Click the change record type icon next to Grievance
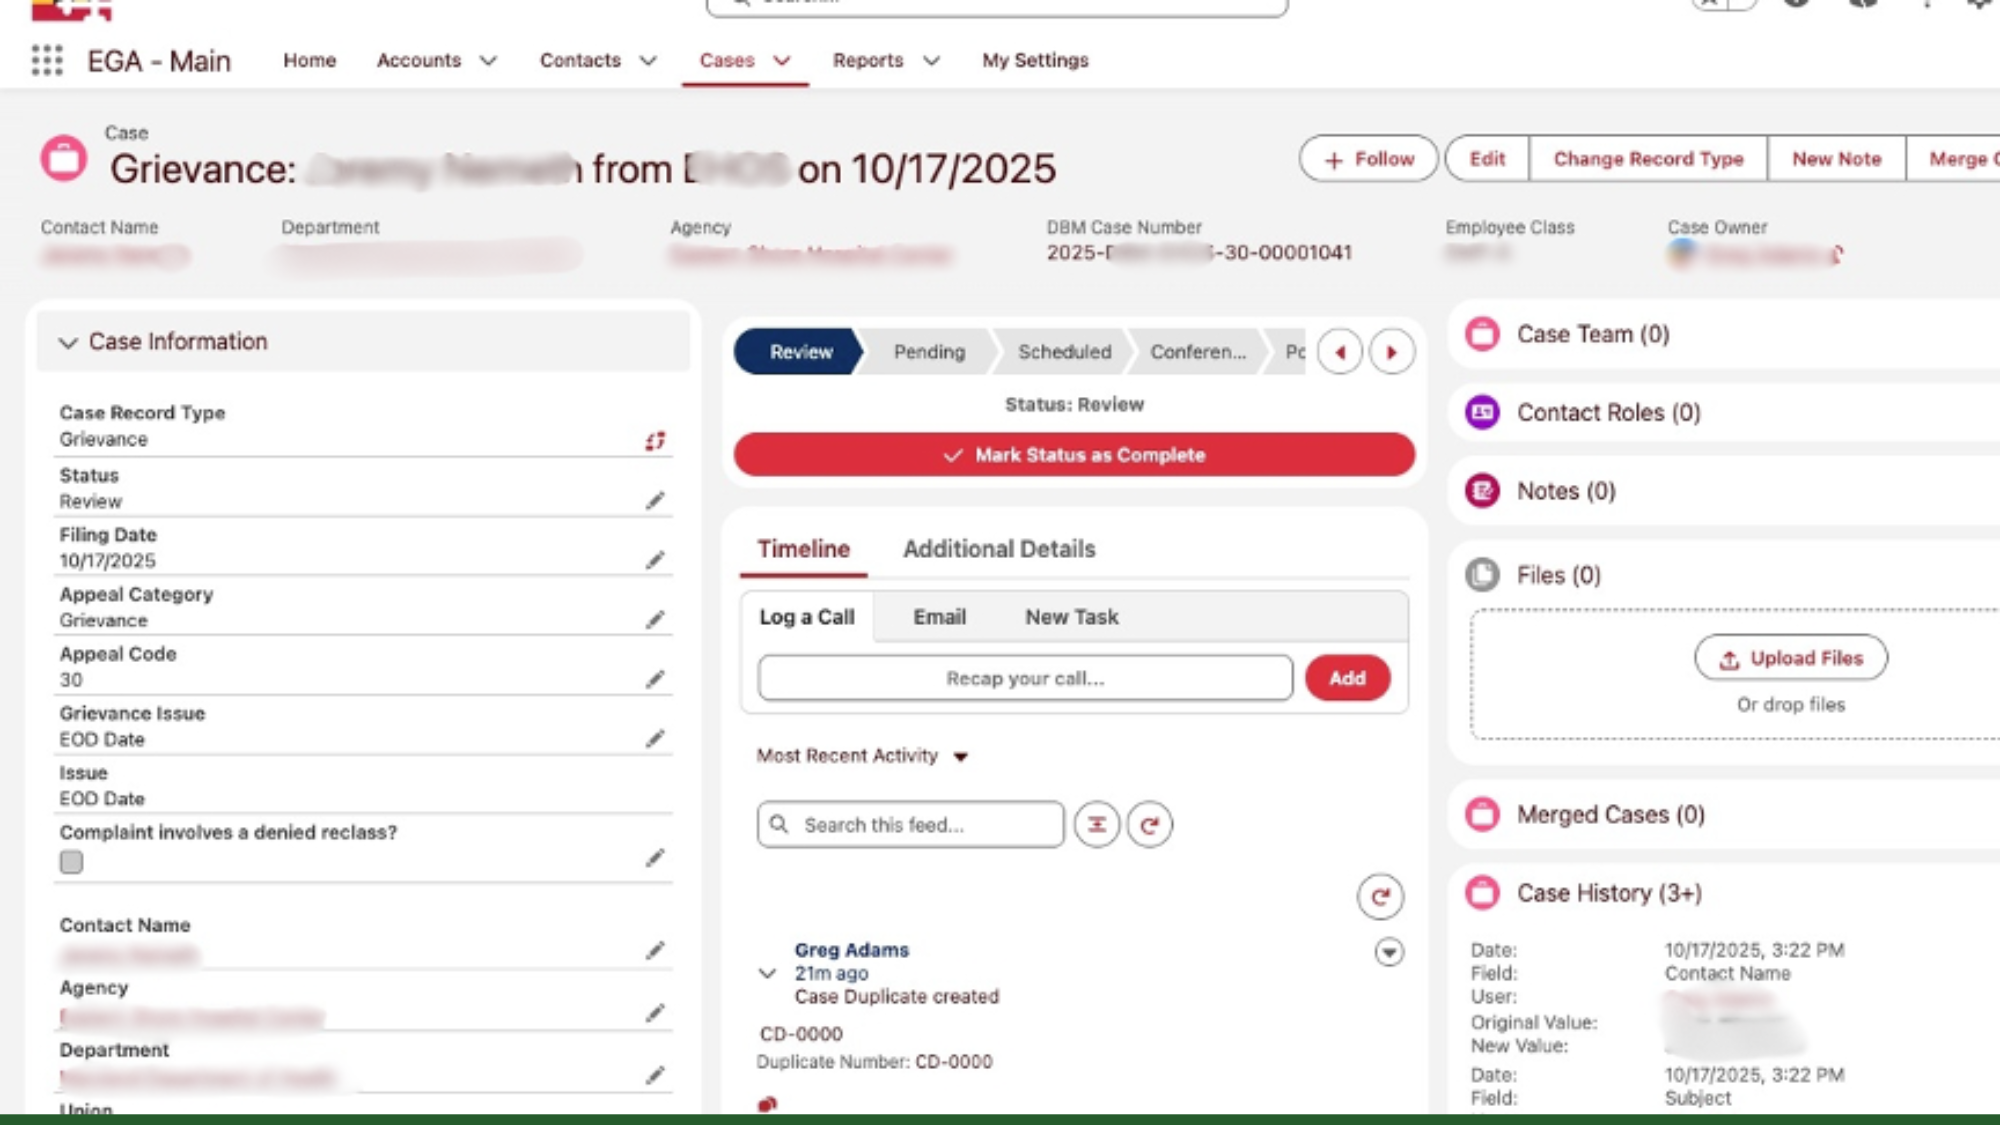Screen dimensions: 2000x1125 click(655, 441)
